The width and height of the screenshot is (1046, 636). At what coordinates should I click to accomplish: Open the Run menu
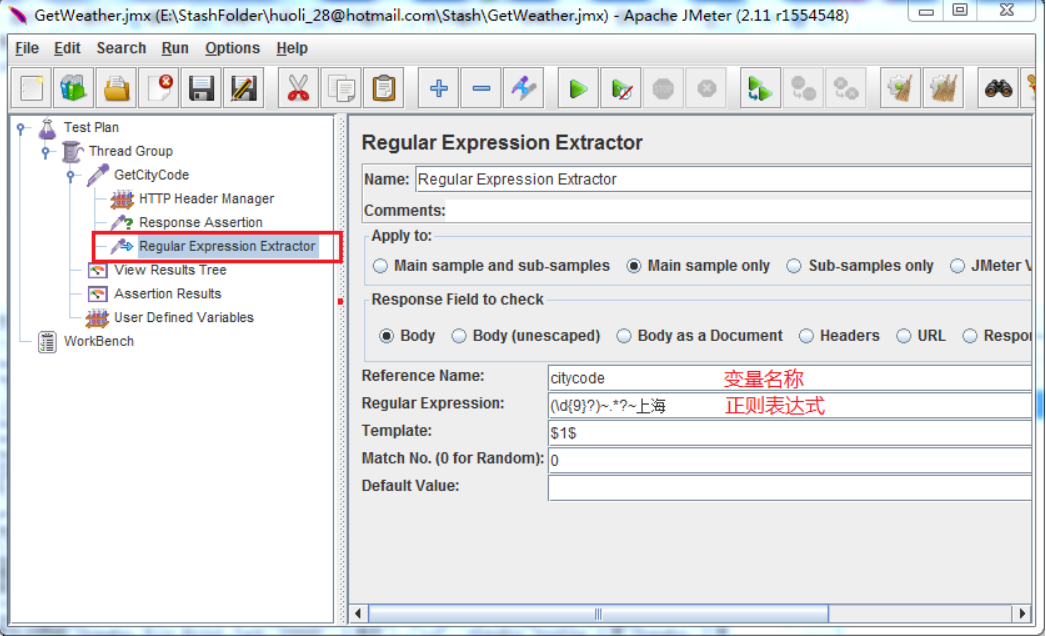click(175, 48)
